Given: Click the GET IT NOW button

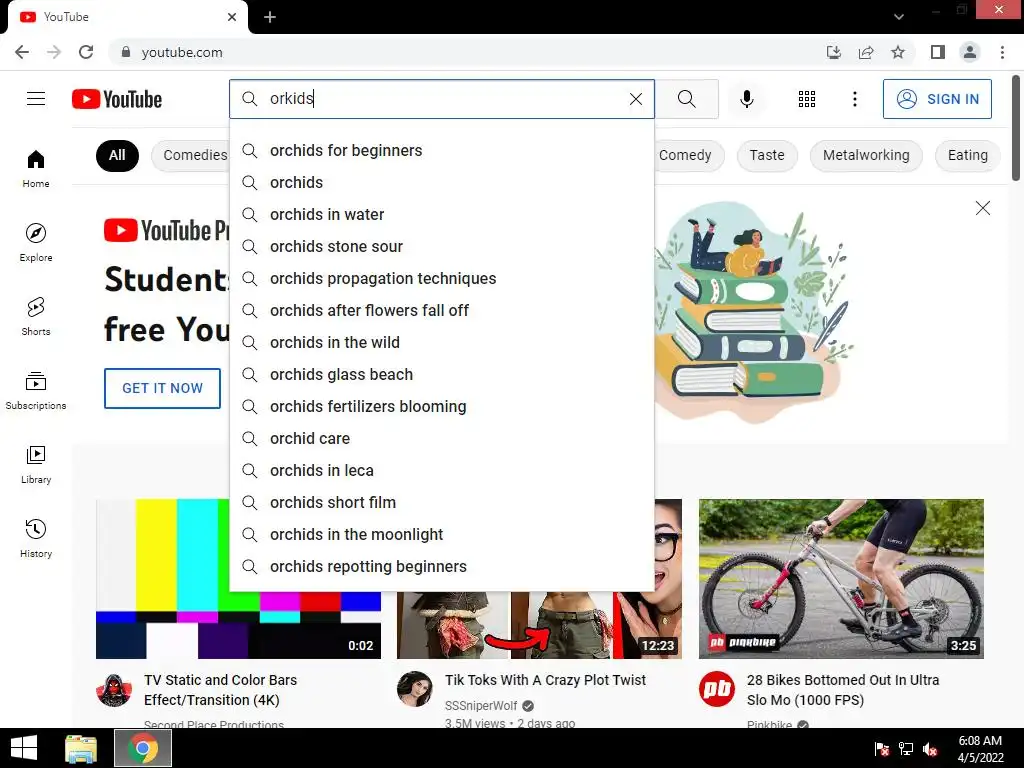Looking at the screenshot, I should coord(162,388).
